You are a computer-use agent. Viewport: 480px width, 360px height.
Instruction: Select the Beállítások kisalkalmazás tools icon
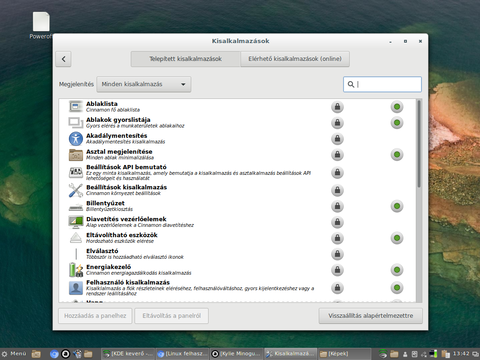[76, 190]
